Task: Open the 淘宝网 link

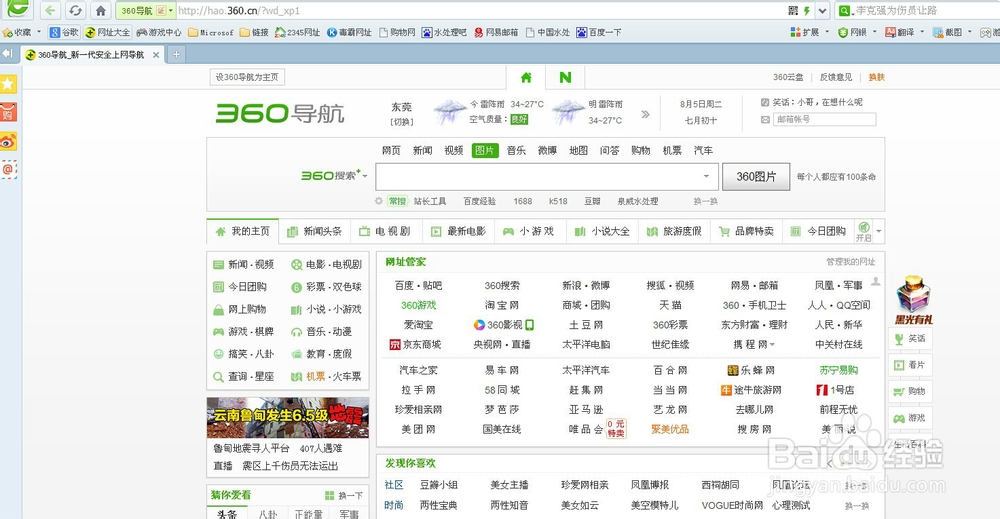Action: point(502,305)
